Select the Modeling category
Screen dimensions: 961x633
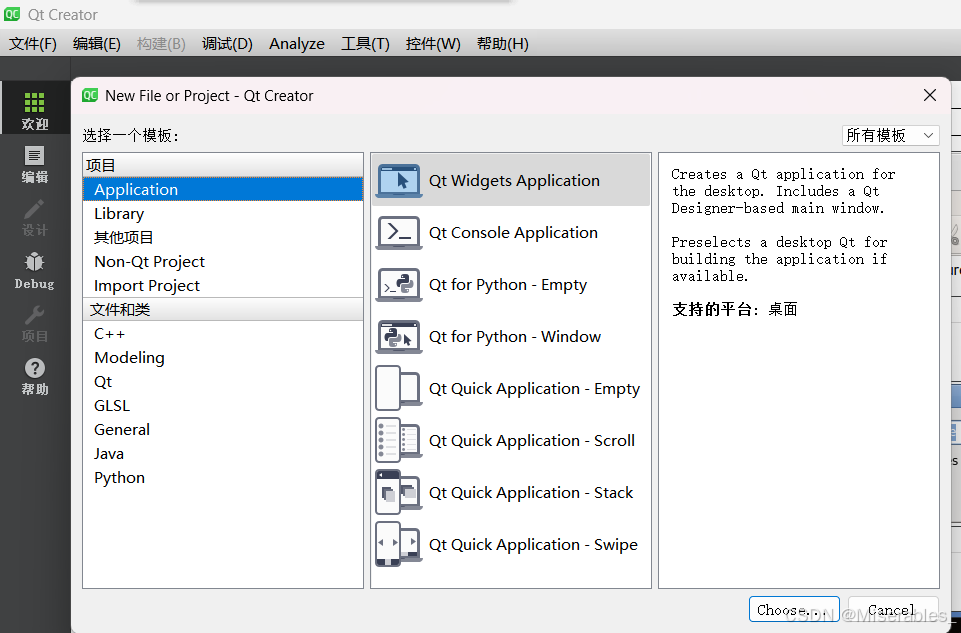point(223,357)
